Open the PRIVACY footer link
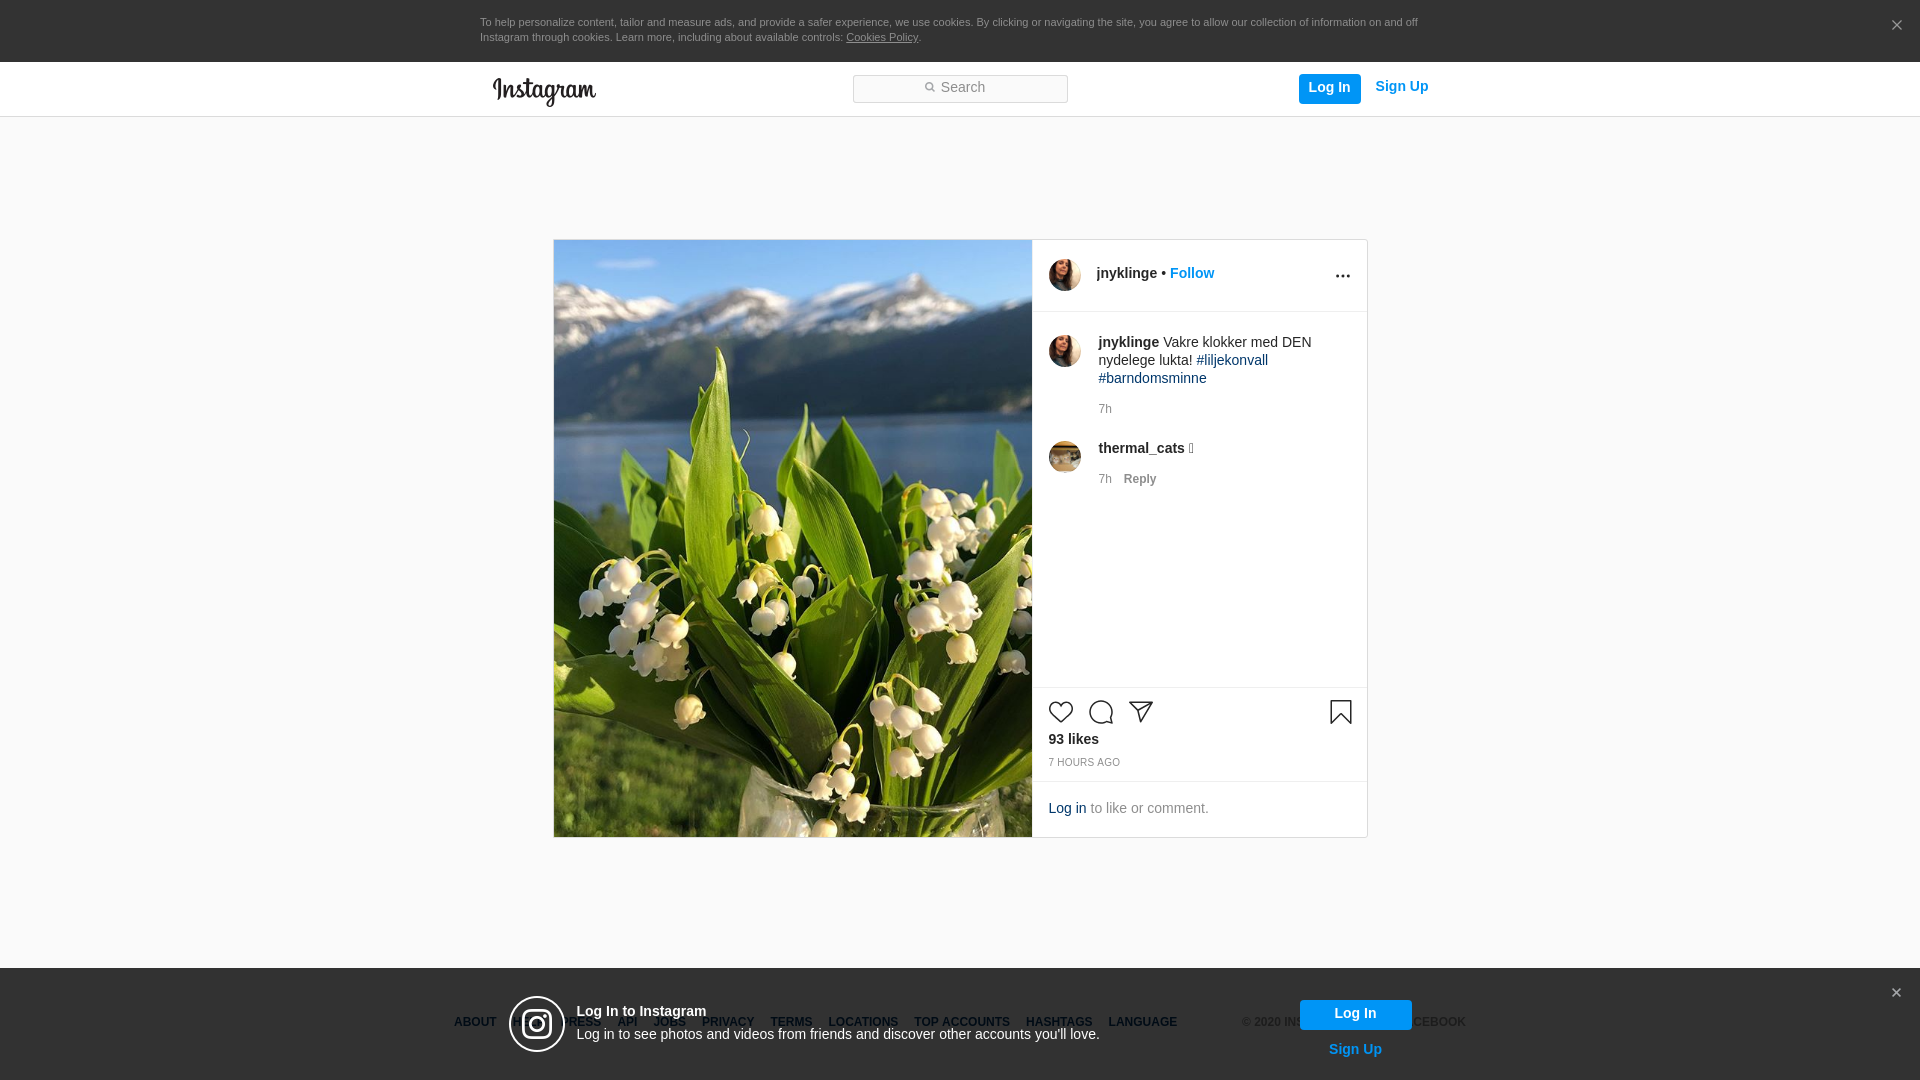1920x1080 pixels. pos(728,1022)
